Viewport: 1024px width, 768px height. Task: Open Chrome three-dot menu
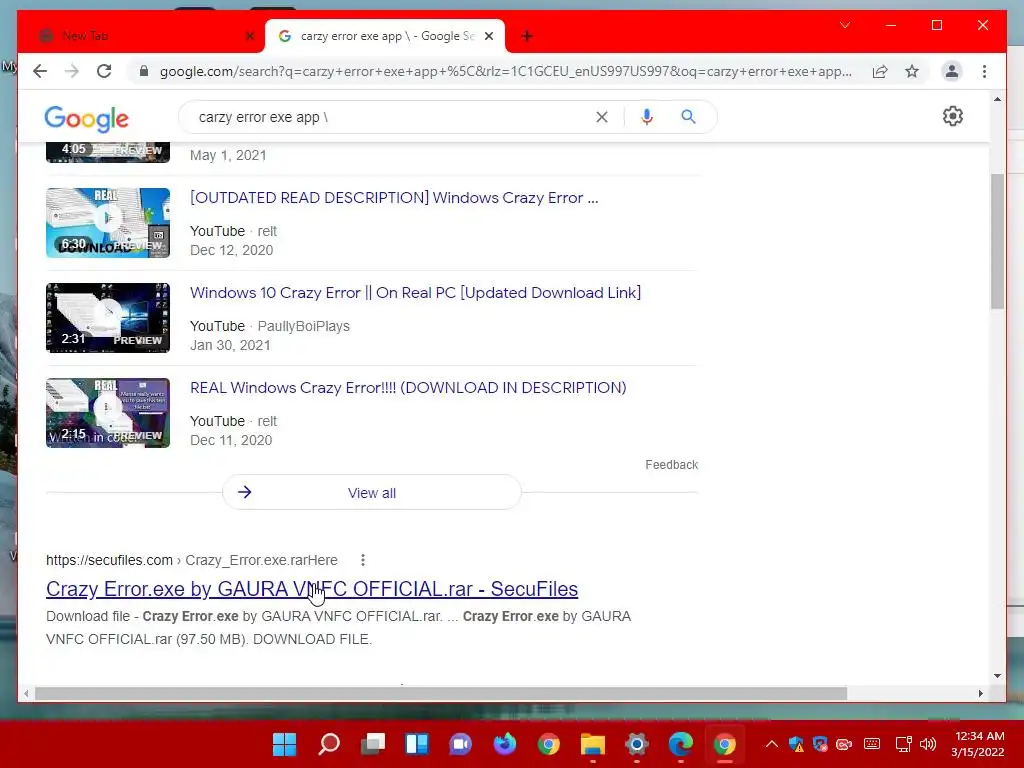[984, 71]
